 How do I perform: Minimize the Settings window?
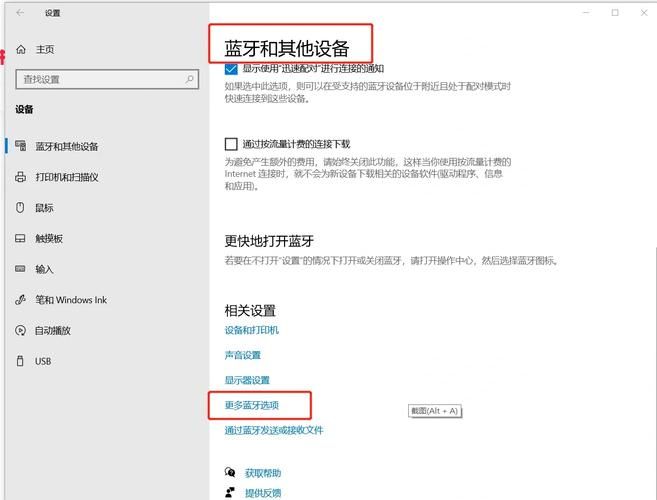tap(586, 13)
